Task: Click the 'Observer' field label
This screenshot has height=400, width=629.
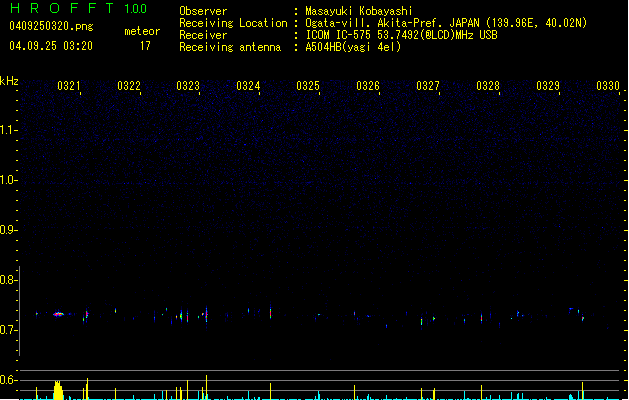Action: (x=203, y=11)
